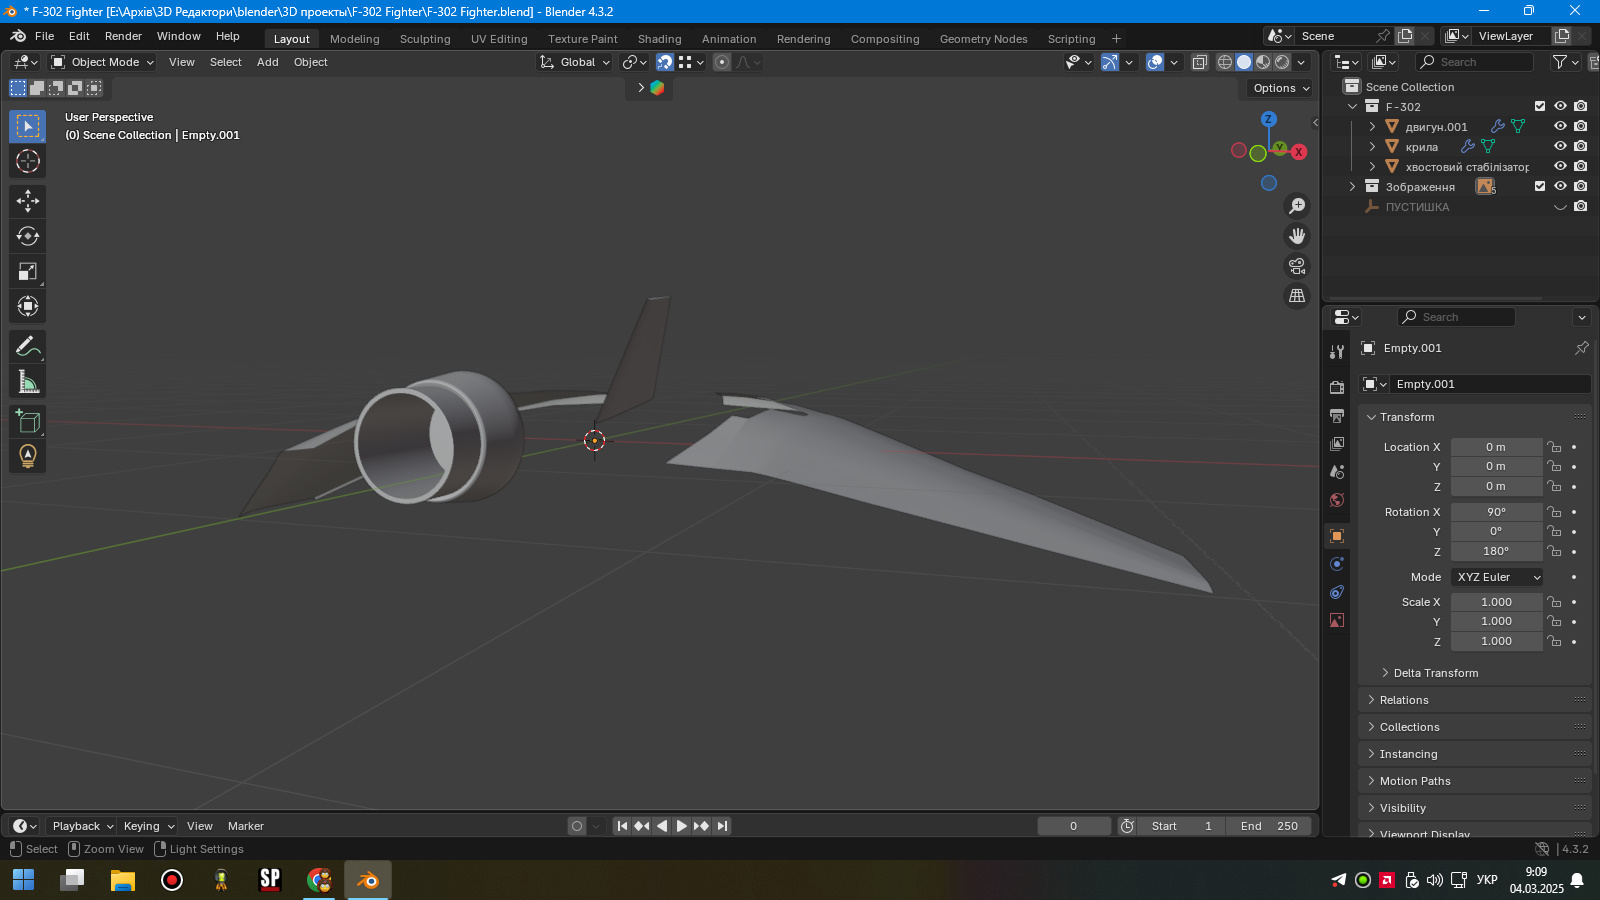The height and width of the screenshot is (900, 1600).
Task: Activate the Move tool
Action: (x=28, y=201)
